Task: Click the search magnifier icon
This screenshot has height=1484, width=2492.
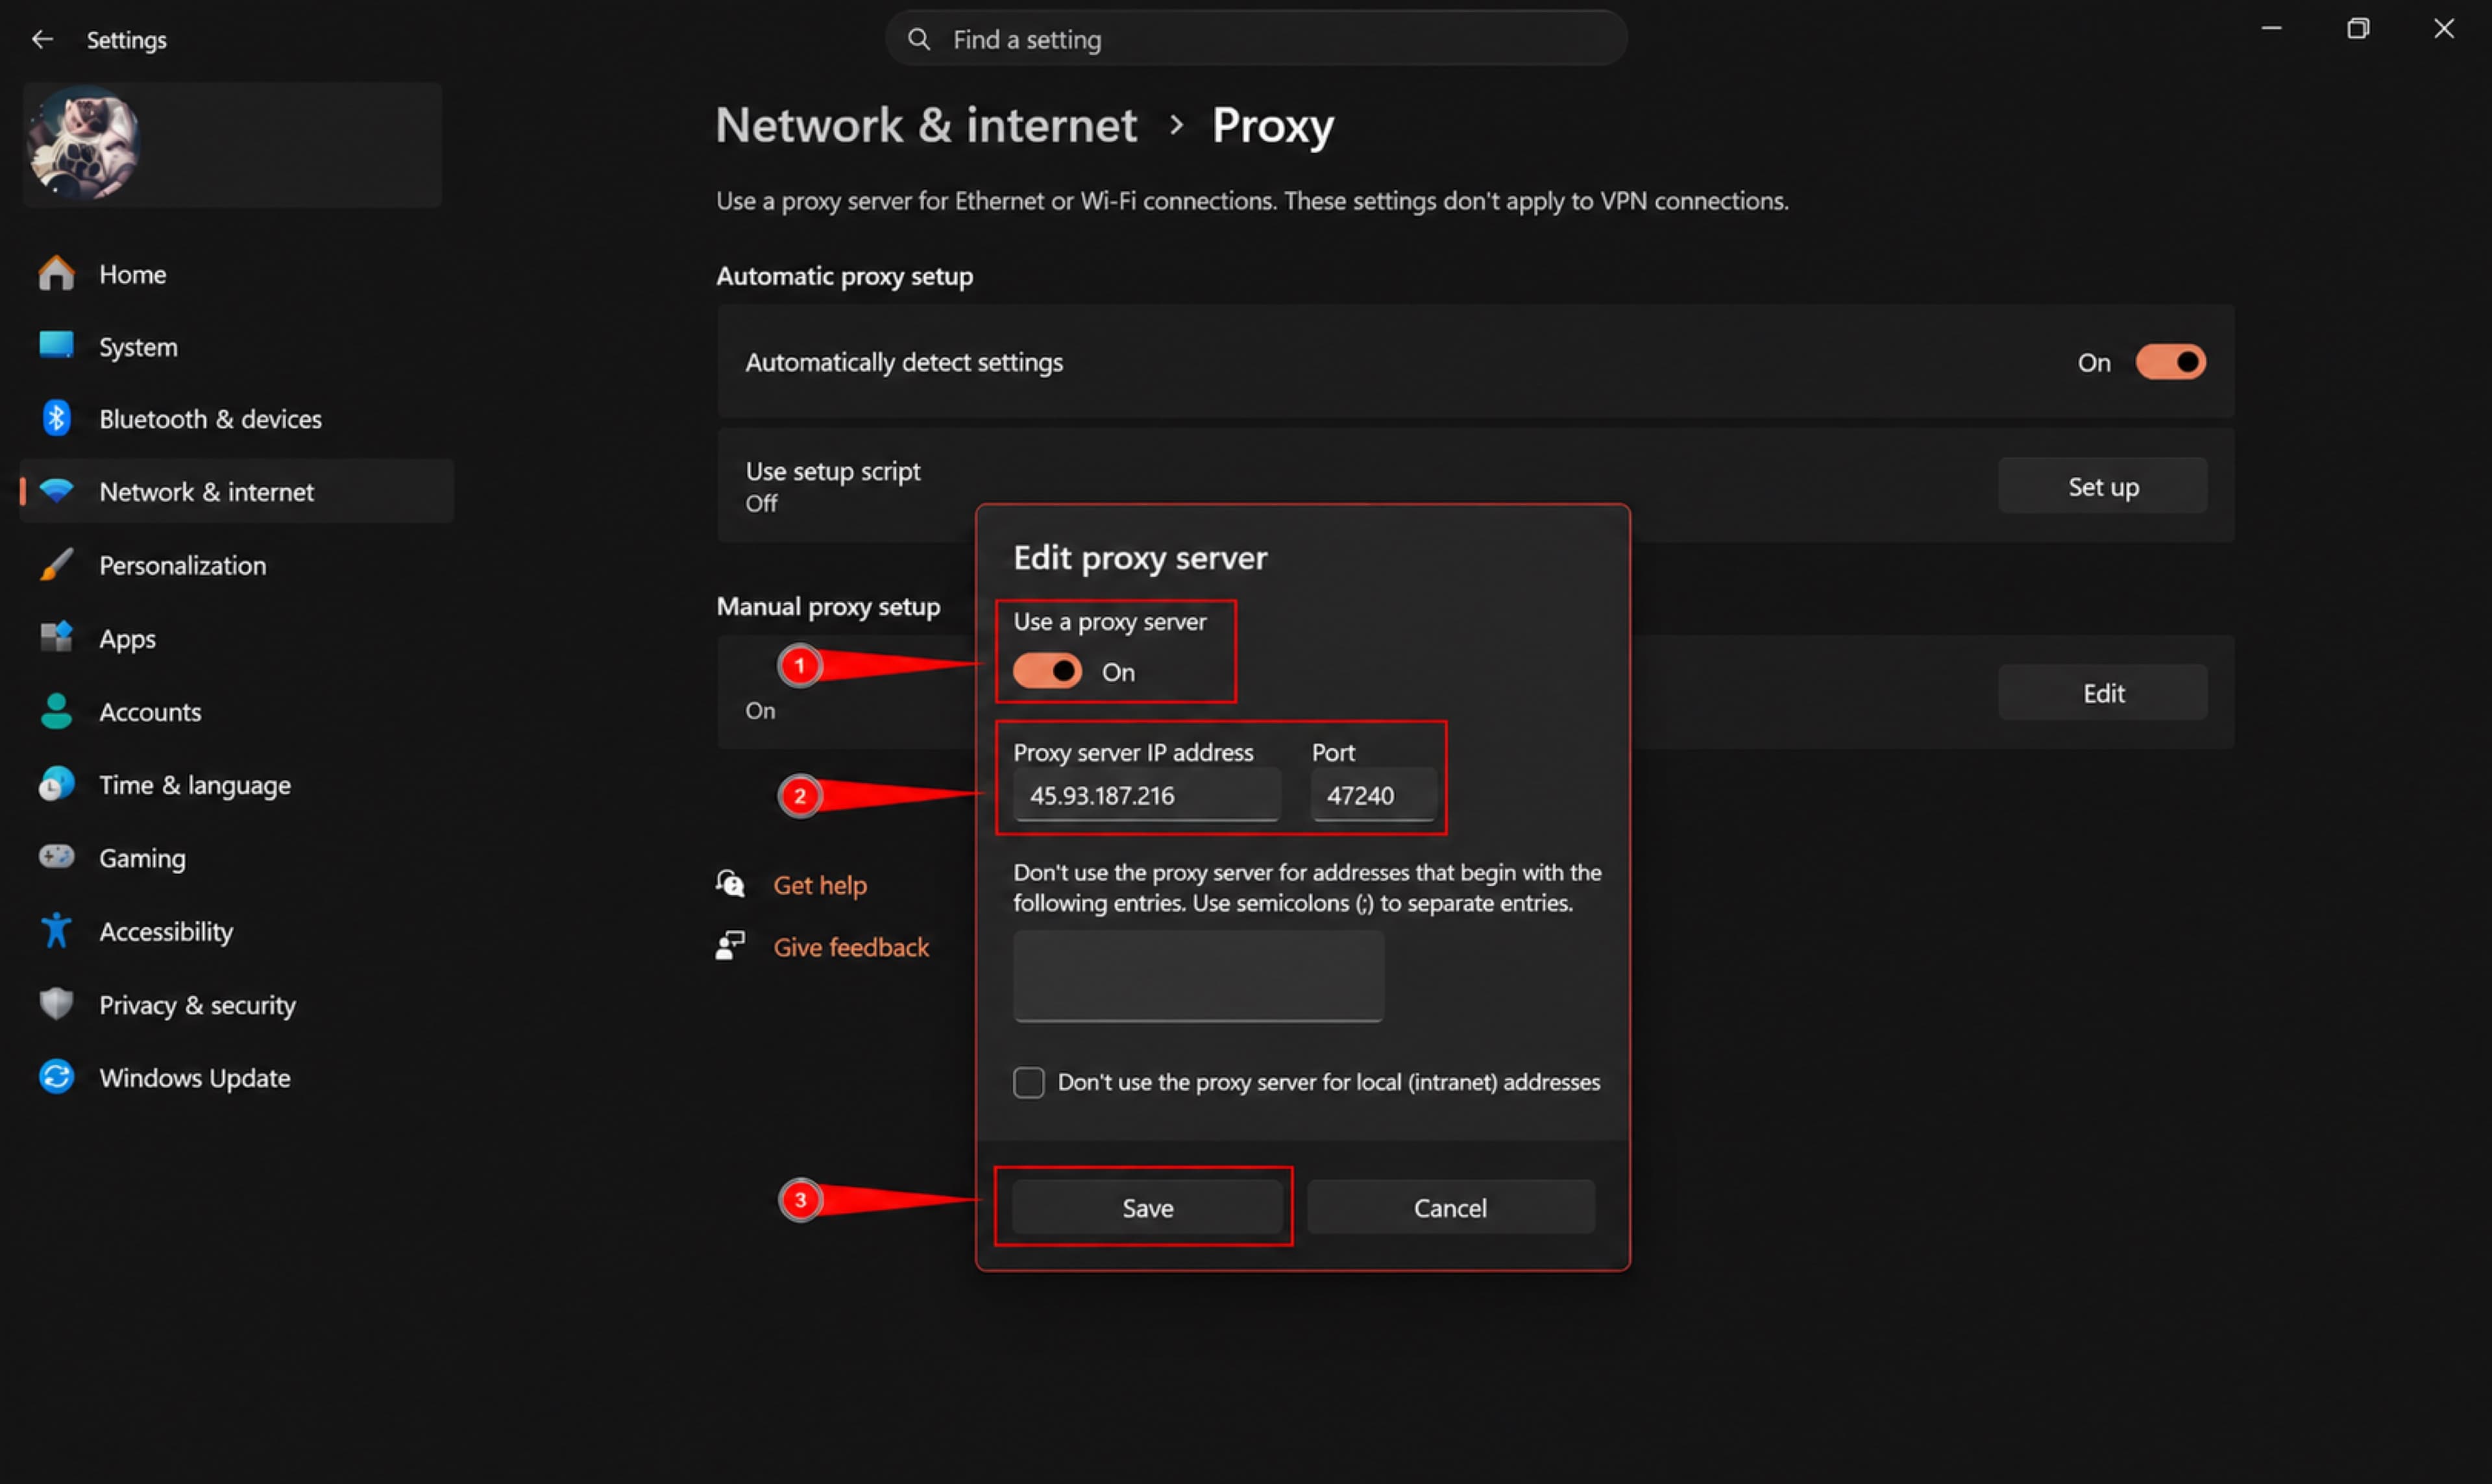Action: tap(918, 39)
